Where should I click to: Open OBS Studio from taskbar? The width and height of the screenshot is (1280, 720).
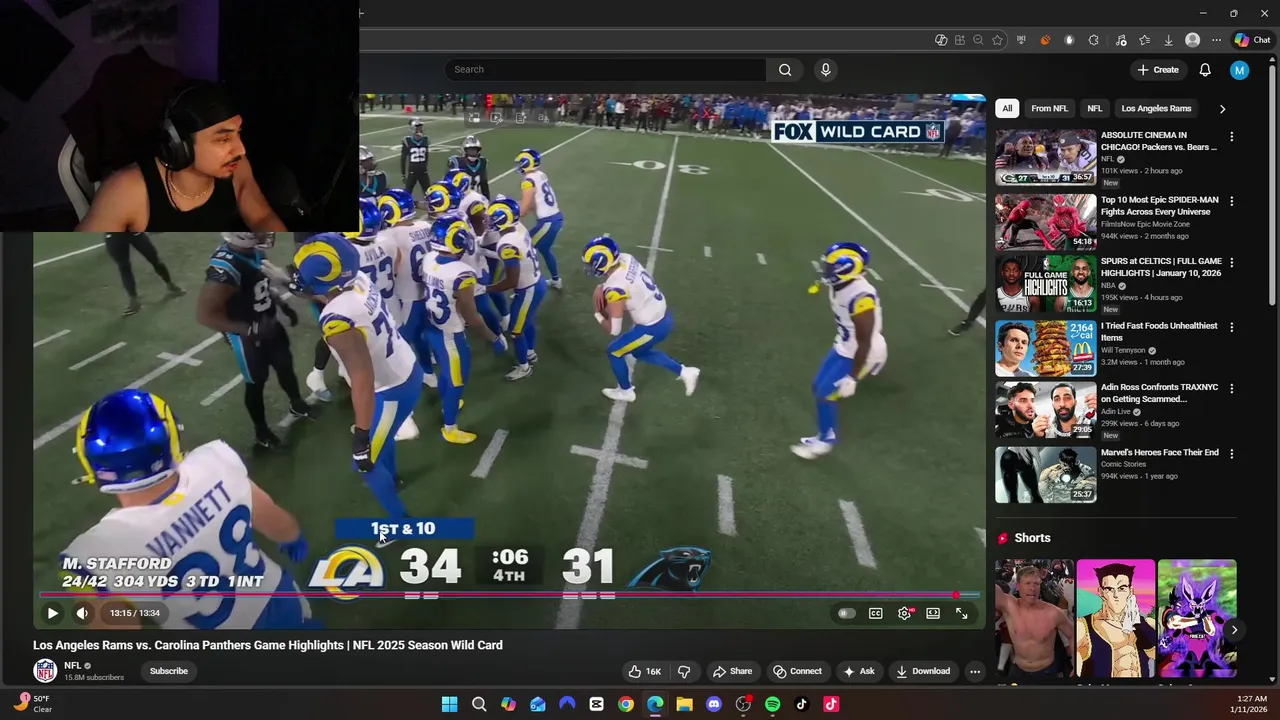tap(743, 704)
